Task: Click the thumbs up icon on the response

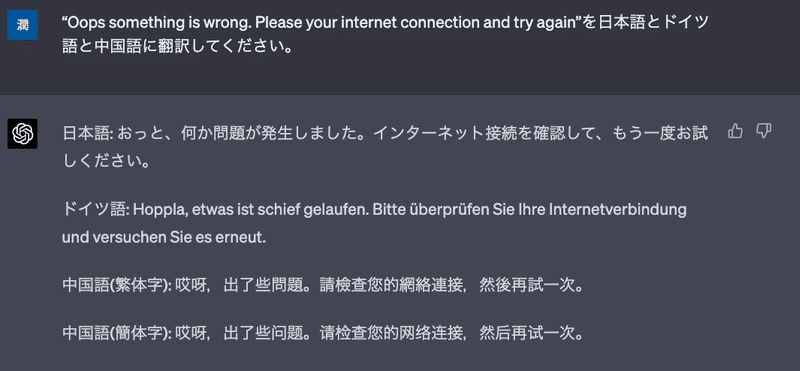Action: pyautogui.click(x=735, y=132)
